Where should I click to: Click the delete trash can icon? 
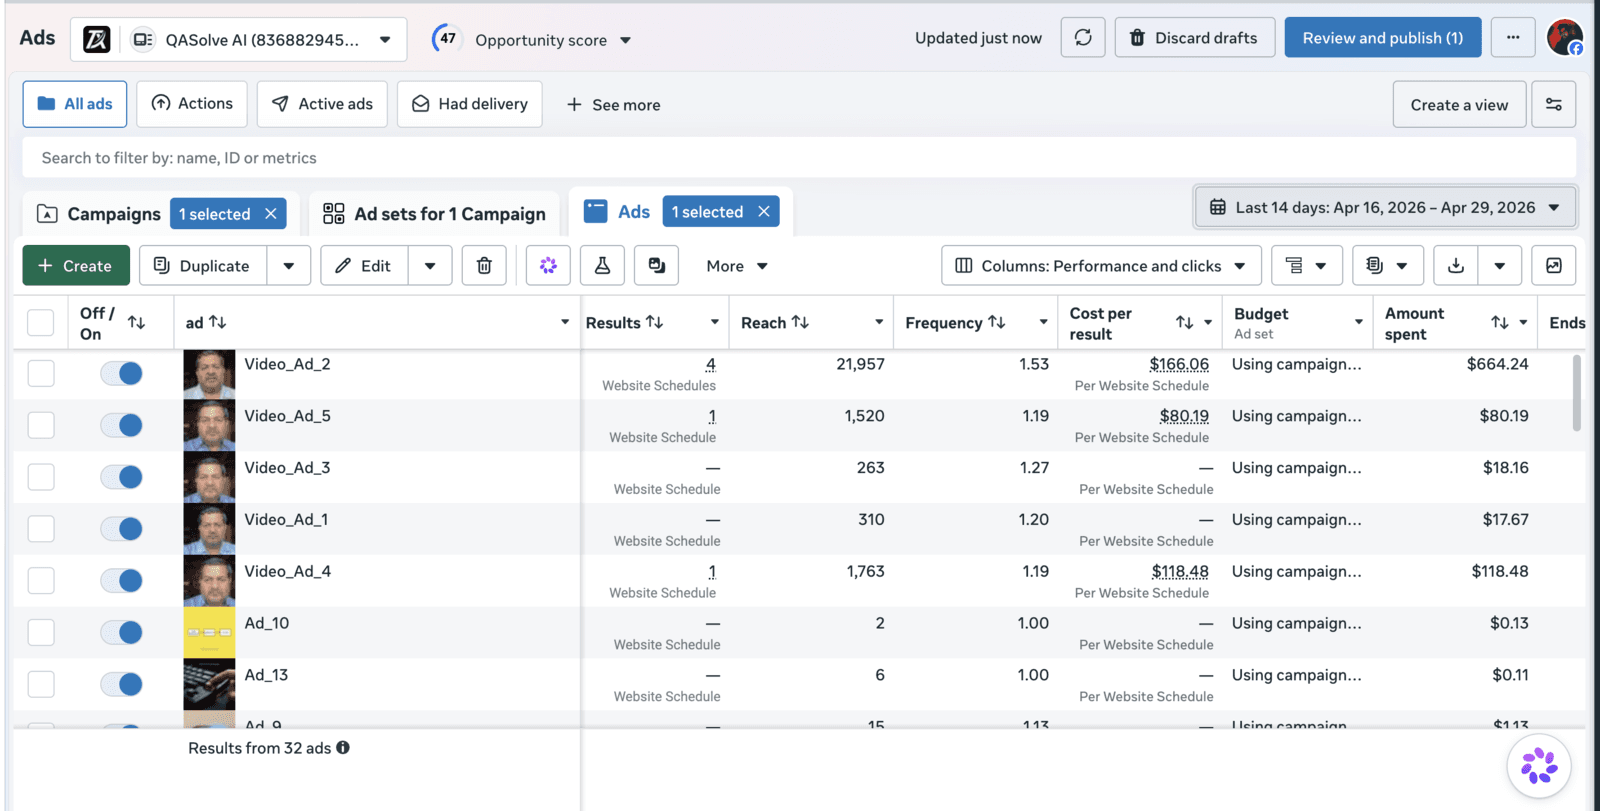tap(484, 266)
